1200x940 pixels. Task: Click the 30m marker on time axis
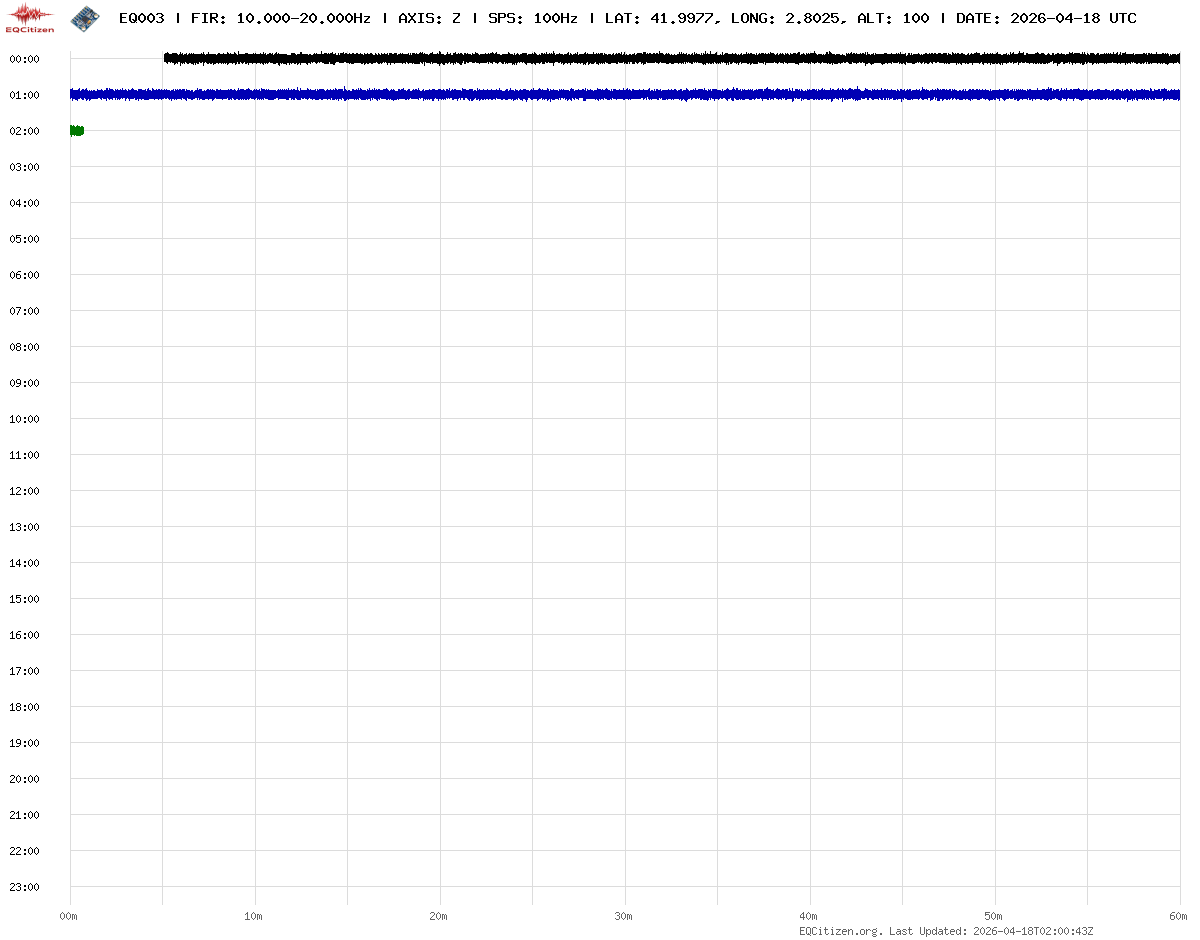pyautogui.click(x=624, y=916)
